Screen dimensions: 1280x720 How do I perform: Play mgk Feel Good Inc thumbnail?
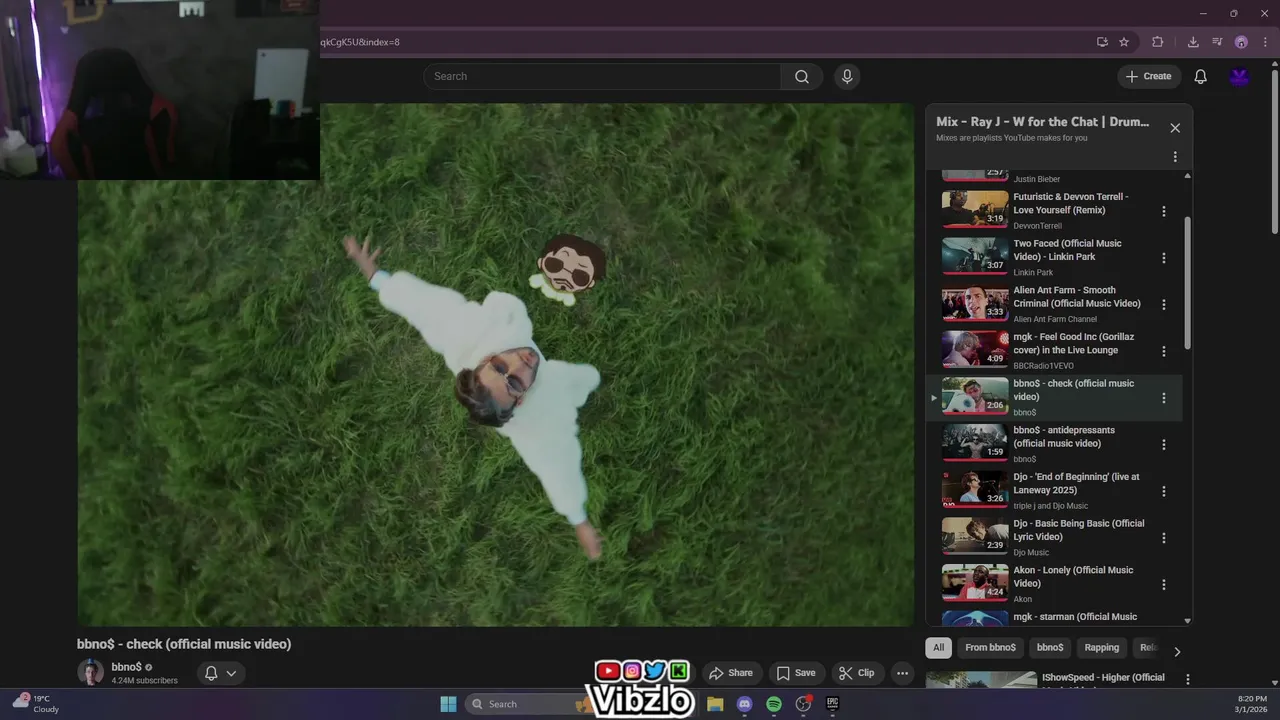click(975, 349)
